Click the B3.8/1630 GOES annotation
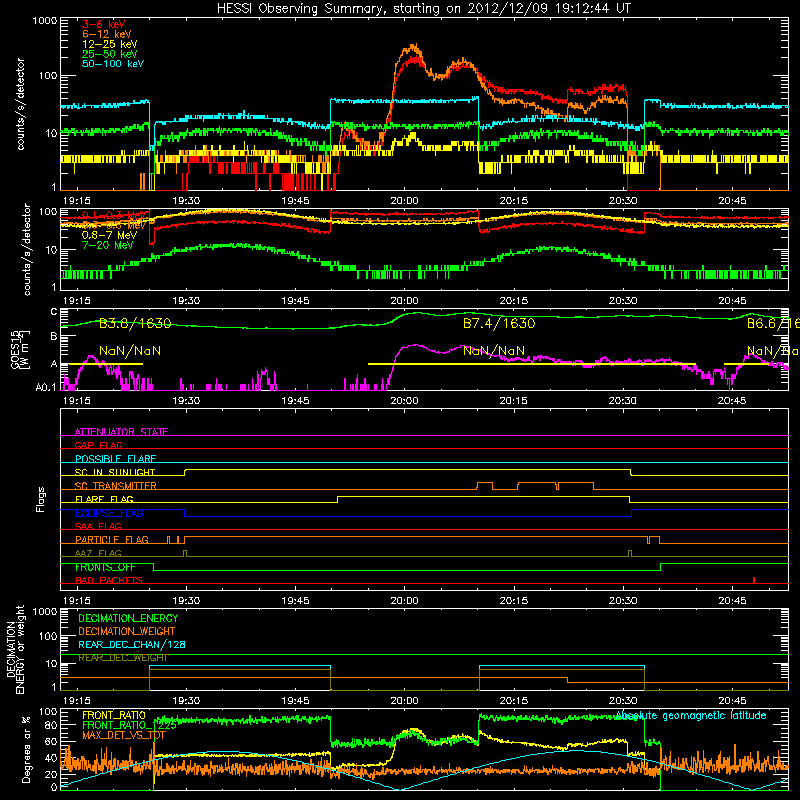Image resolution: width=800 pixels, height=800 pixels. click(x=135, y=323)
